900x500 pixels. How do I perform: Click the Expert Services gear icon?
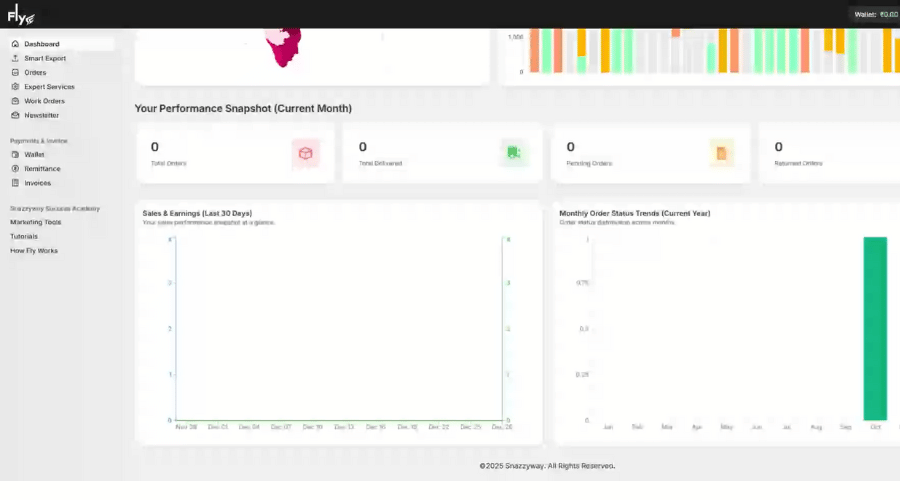coord(15,87)
